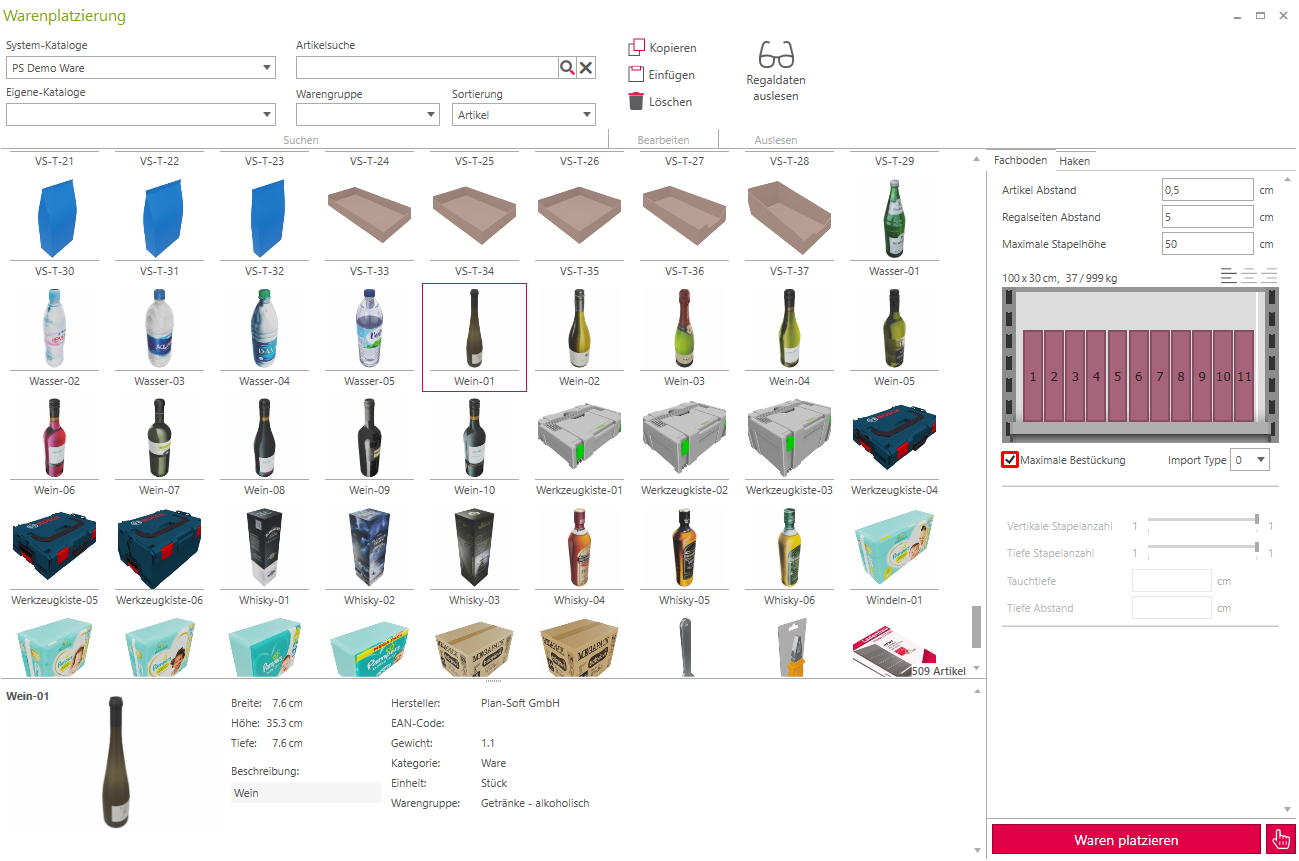Viewport: 1299px width, 861px height.
Task: Select right alignment icon above shelf preview
Action: click(x=1270, y=276)
